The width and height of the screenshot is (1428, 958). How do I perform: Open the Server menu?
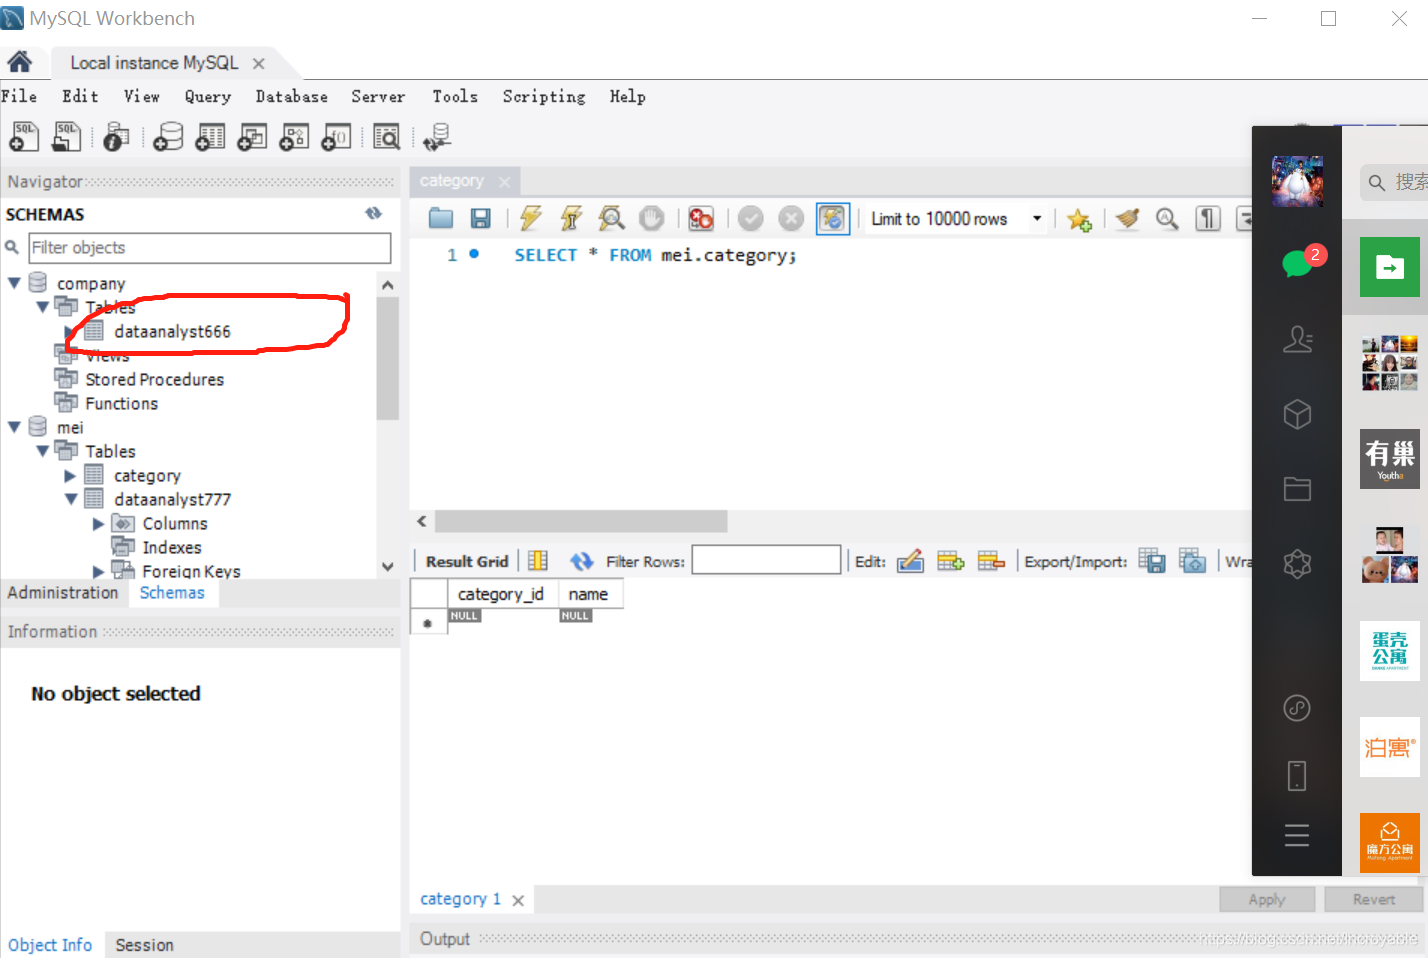(378, 96)
